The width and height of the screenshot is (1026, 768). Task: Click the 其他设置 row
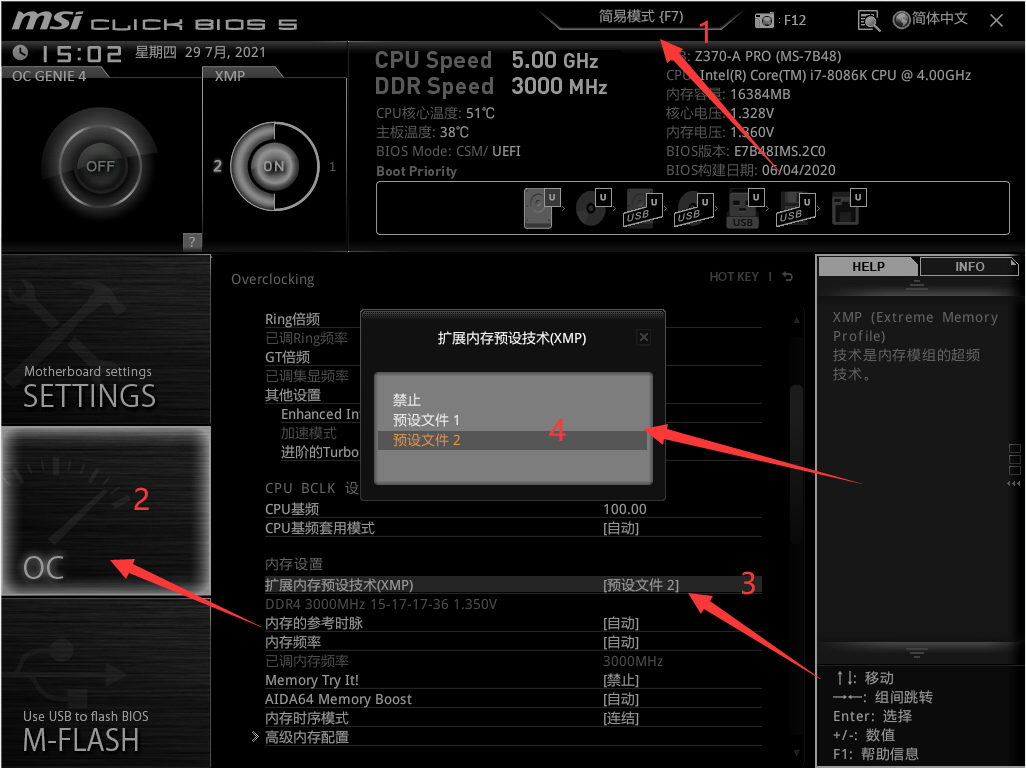pos(313,394)
